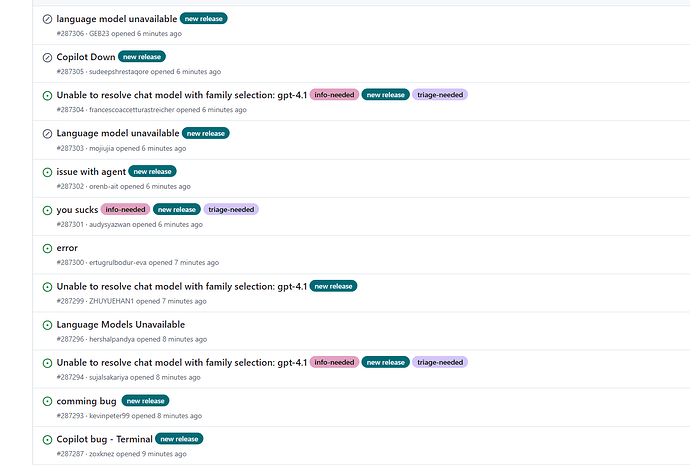Screen dimensions: 690x465
Task: Open author kevinpeter99 profile link
Action: tap(109, 416)
